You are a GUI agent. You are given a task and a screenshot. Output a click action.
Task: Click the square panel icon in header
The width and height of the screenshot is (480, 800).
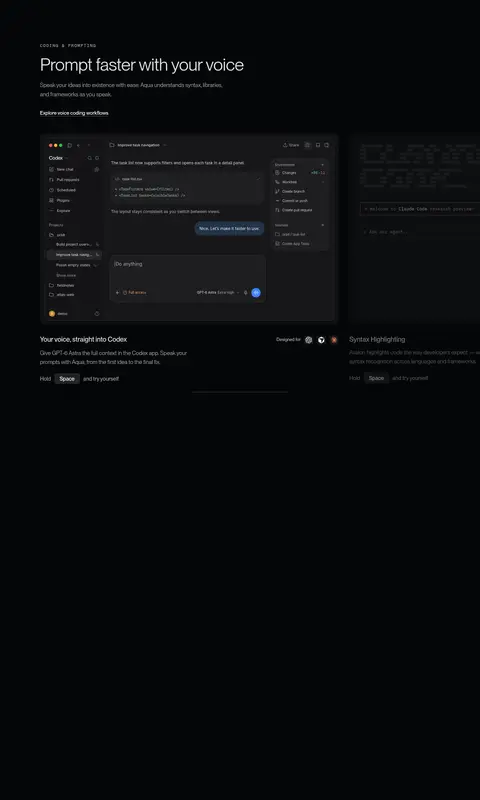[318, 145]
